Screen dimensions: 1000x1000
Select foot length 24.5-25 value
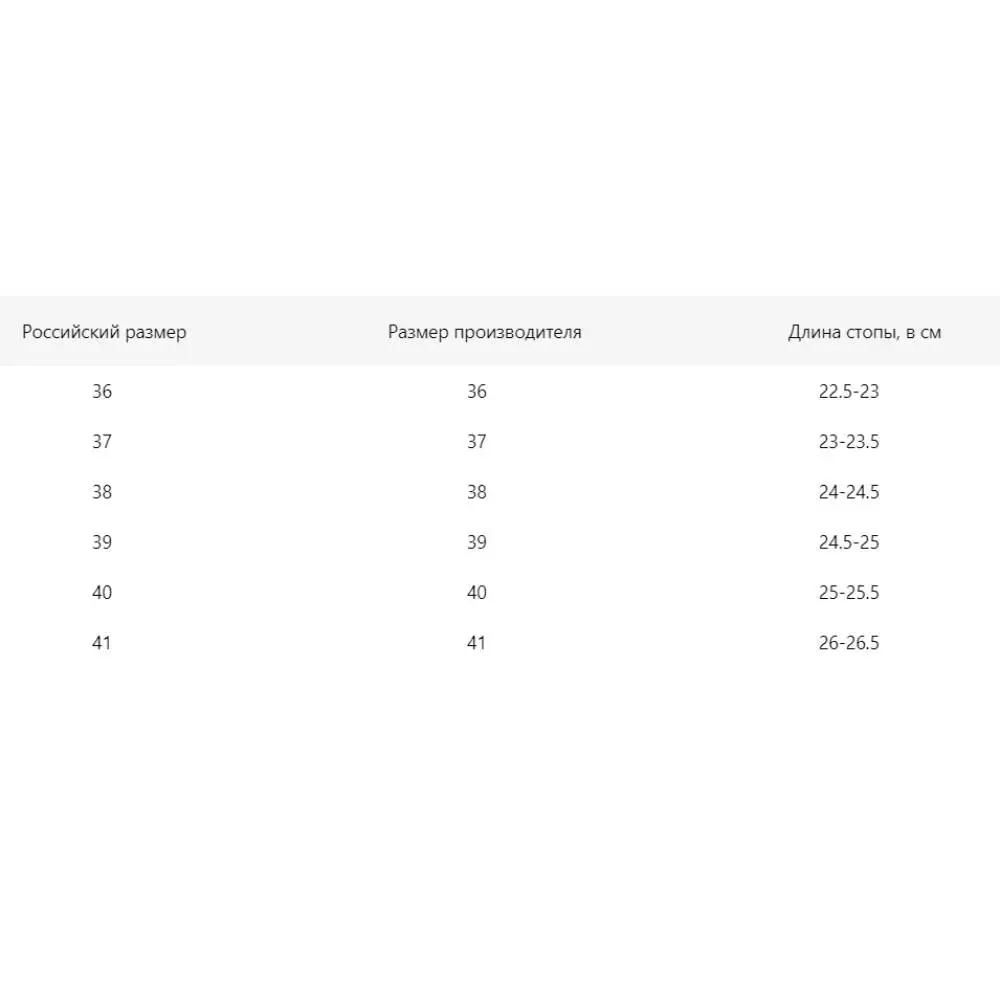point(848,542)
